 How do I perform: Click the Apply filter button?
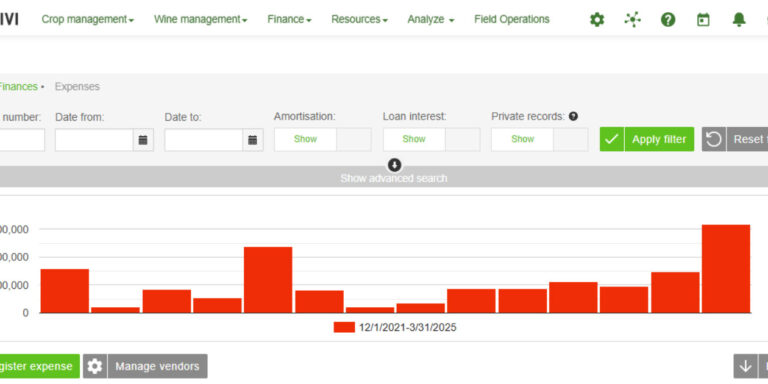[647, 140]
